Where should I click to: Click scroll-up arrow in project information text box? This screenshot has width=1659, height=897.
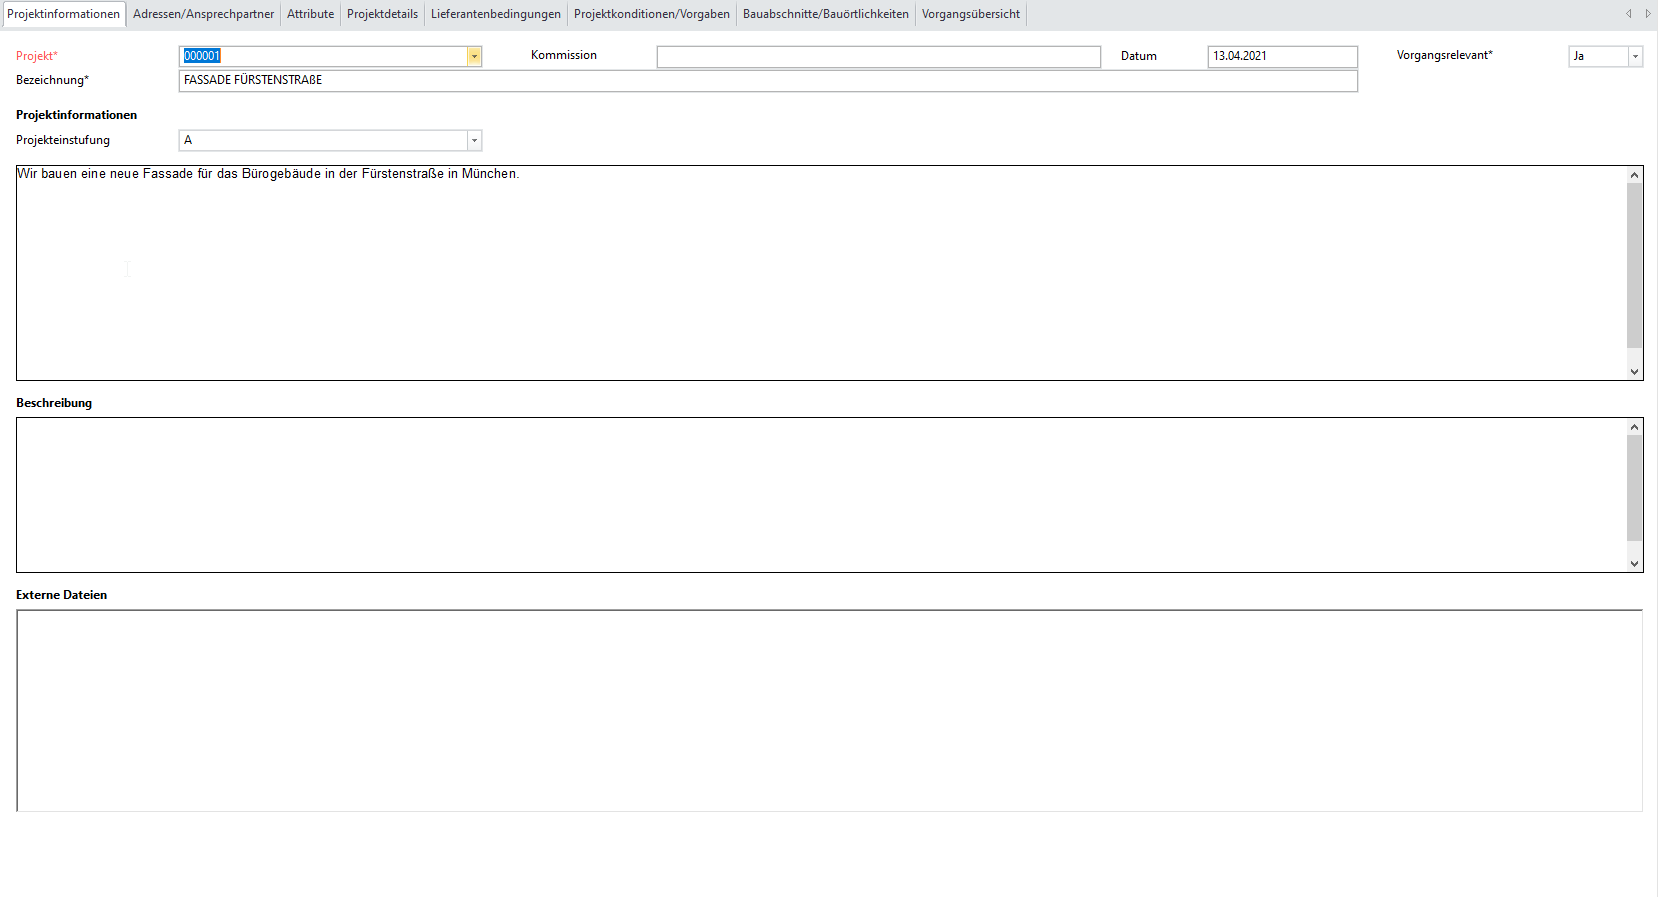coord(1635,175)
